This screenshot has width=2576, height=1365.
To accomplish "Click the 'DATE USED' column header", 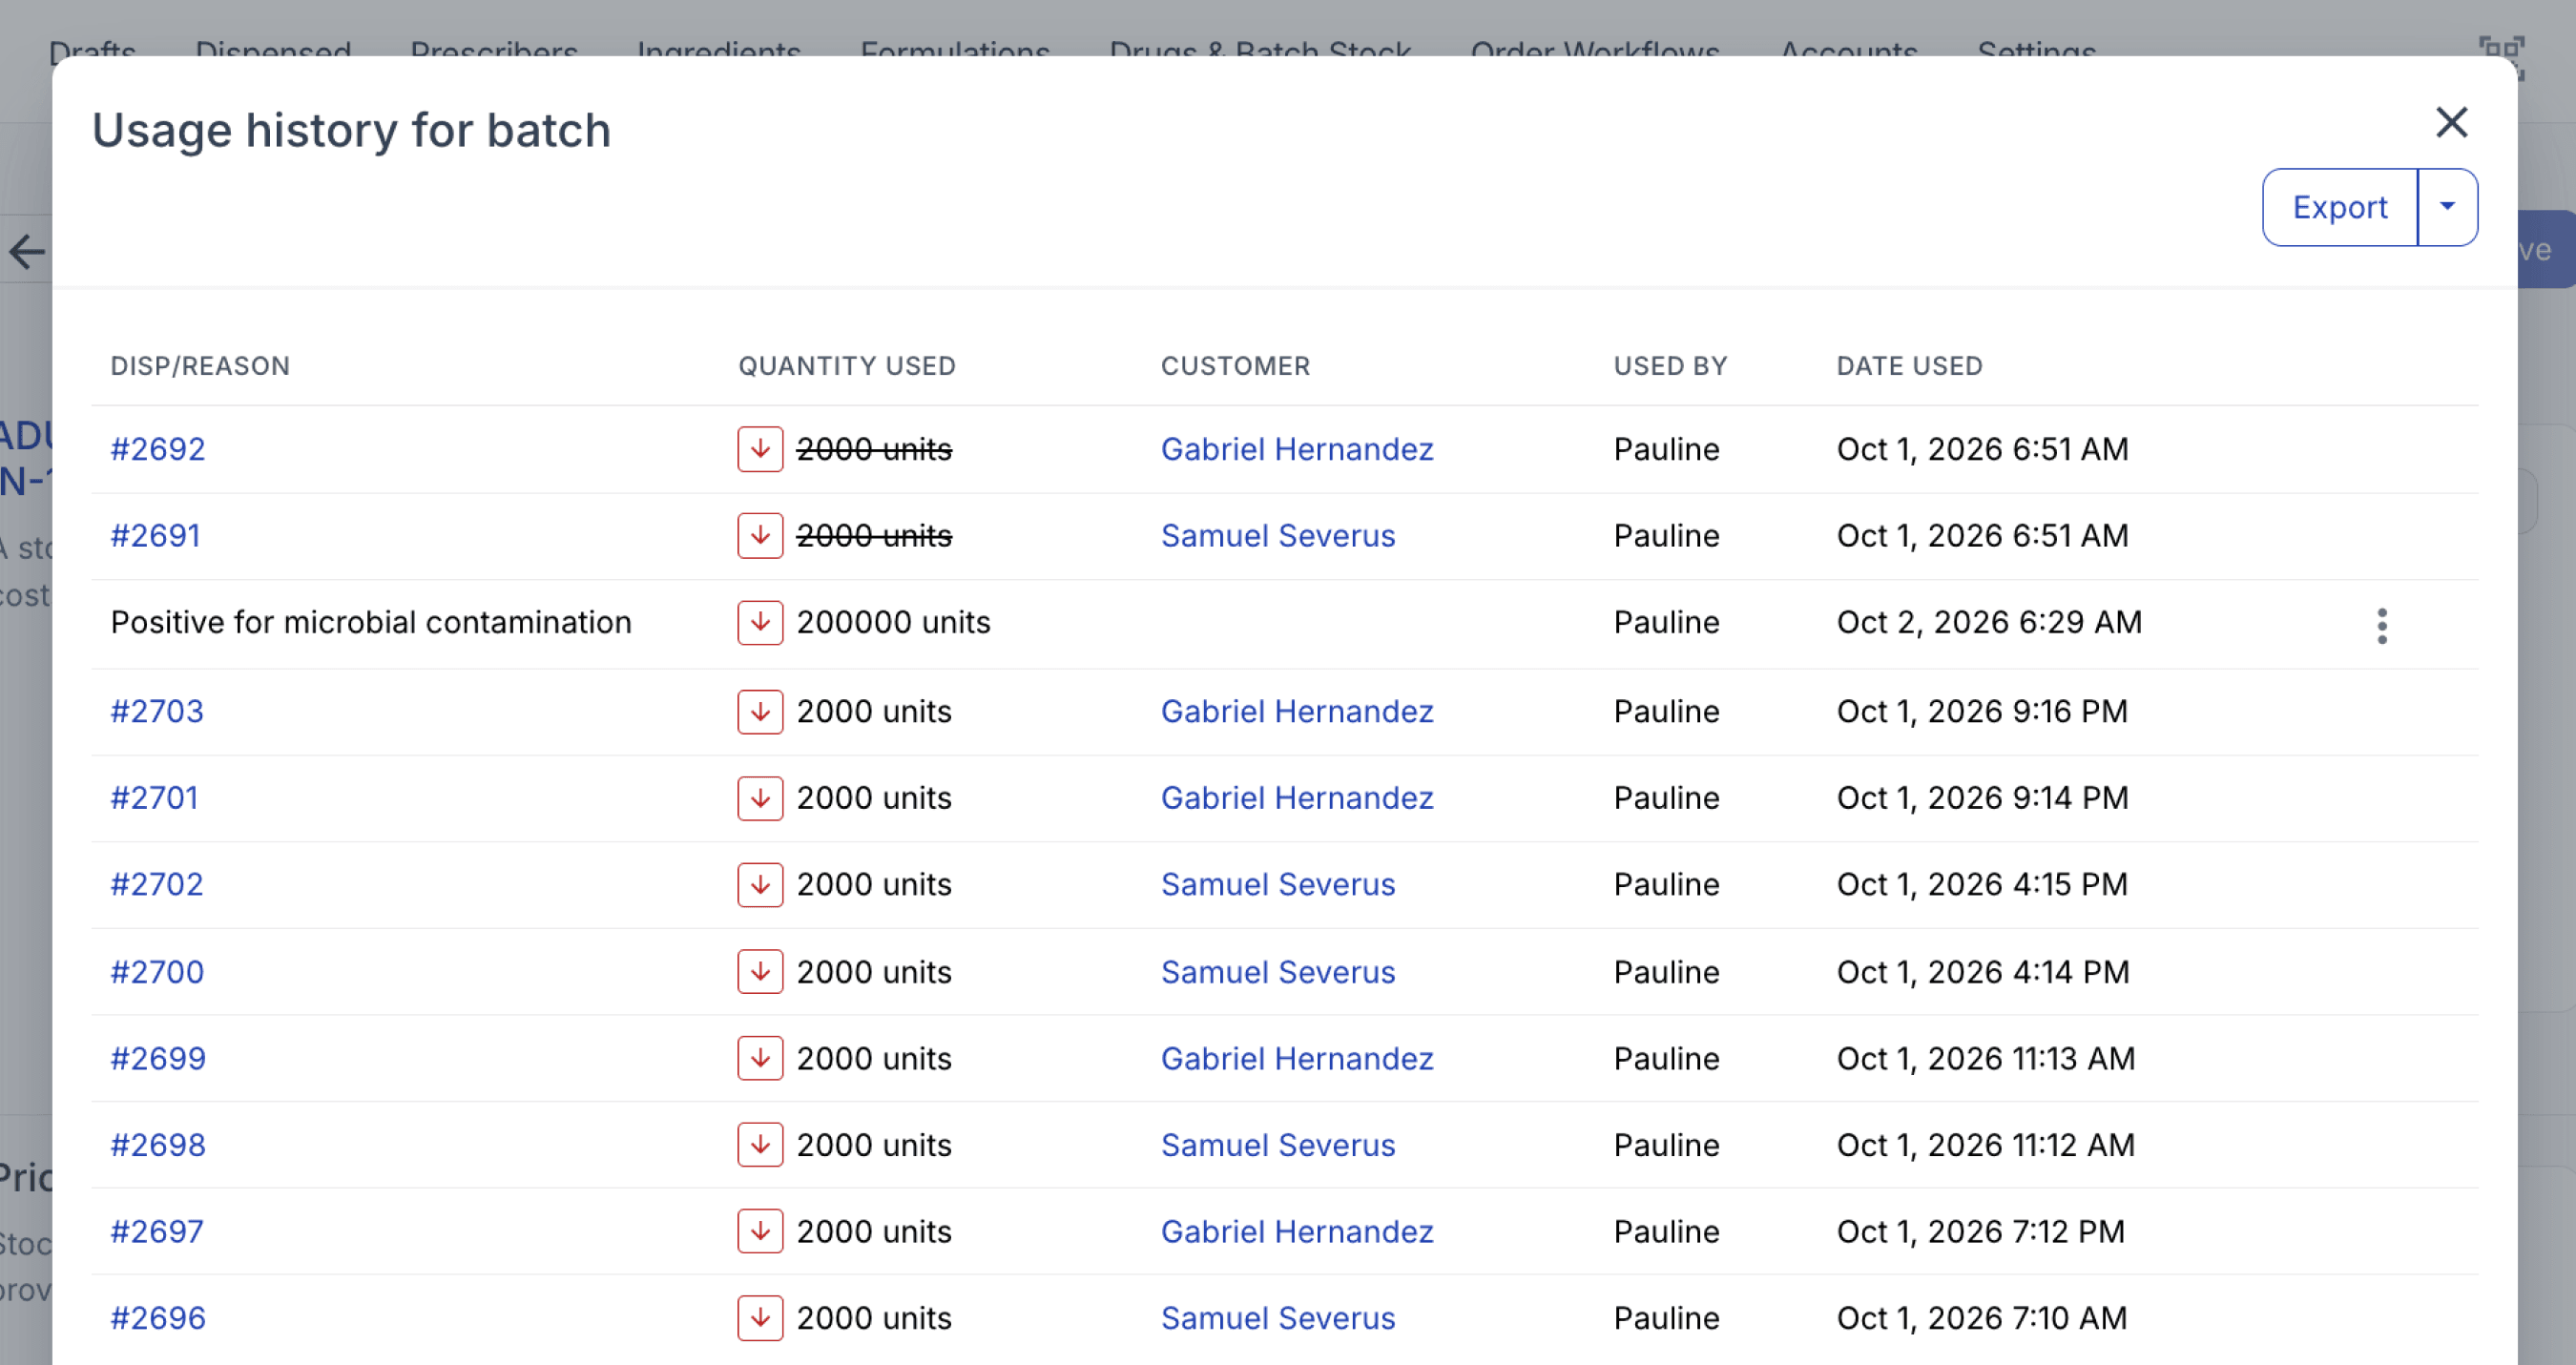I will (1909, 366).
